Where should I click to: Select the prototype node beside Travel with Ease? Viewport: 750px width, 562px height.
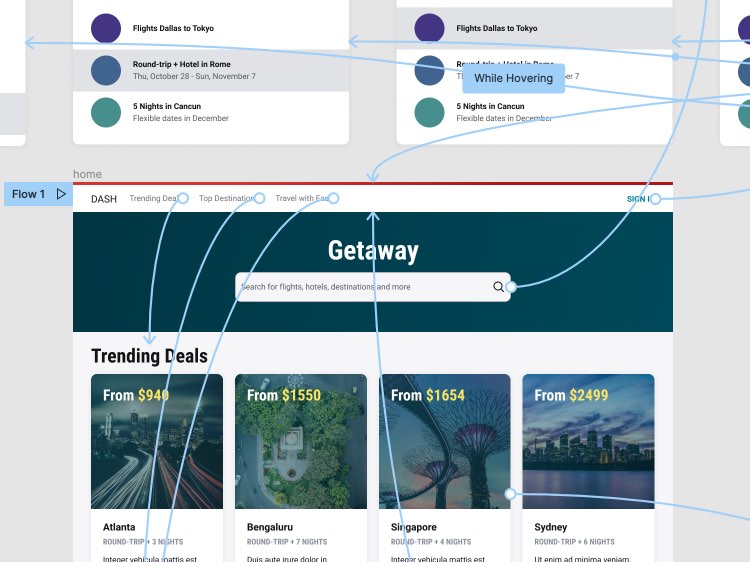(x=334, y=199)
